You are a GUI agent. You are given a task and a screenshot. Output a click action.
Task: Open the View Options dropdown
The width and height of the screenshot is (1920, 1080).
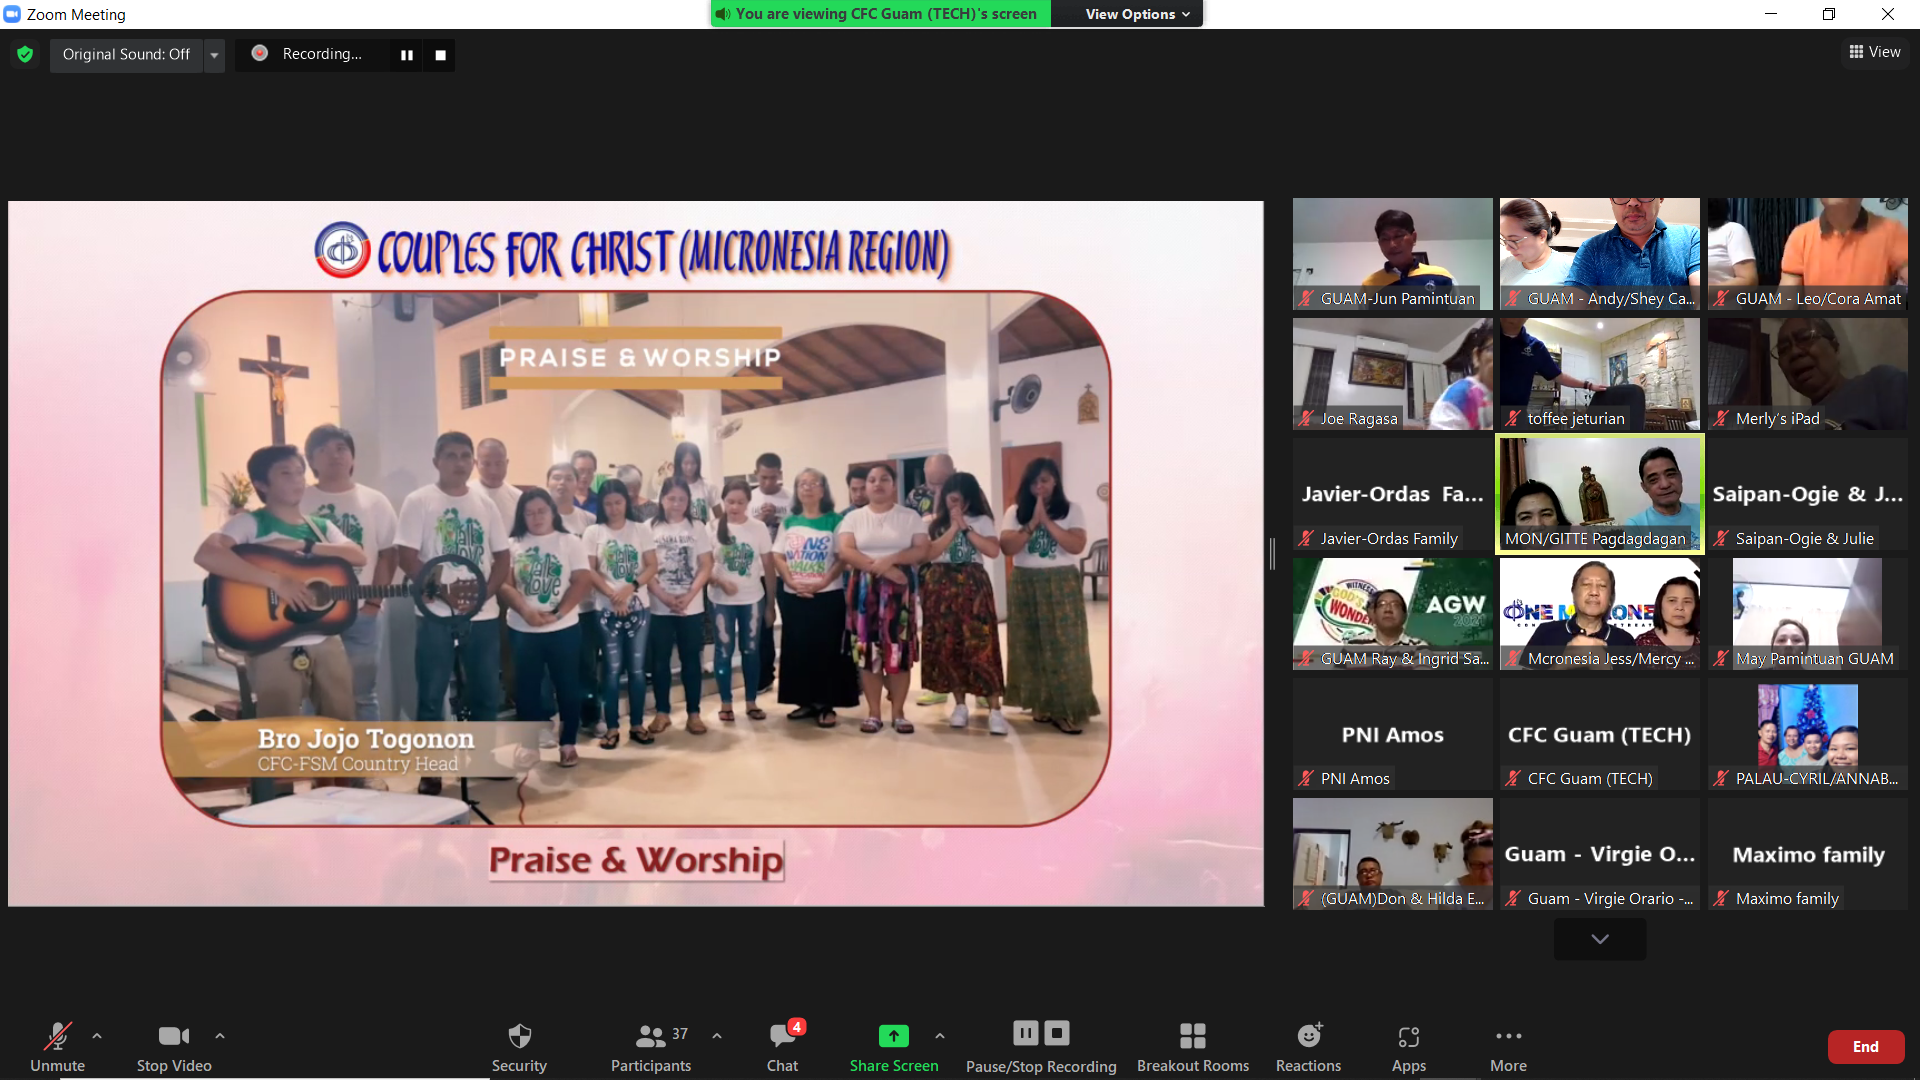pos(1137,14)
